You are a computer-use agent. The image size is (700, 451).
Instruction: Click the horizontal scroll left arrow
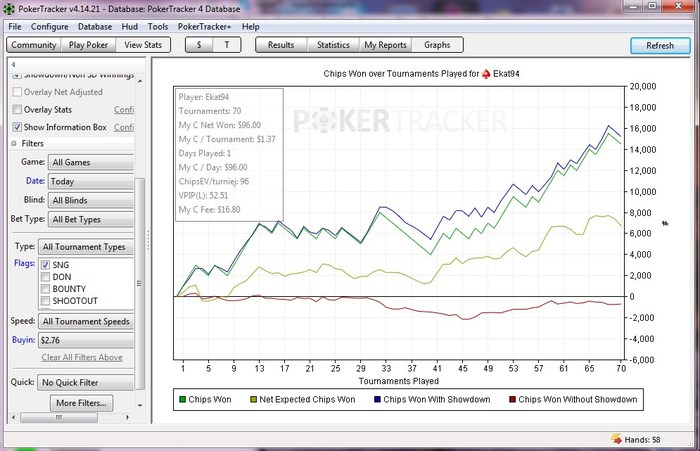[x=13, y=417]
